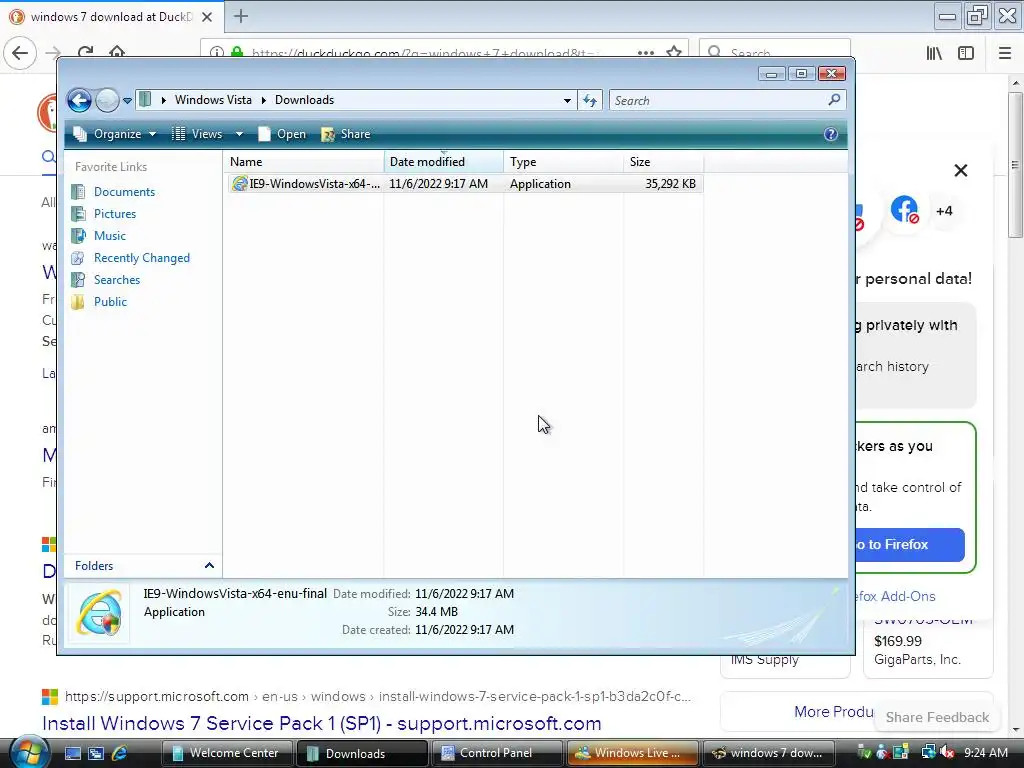Bookmark the page with the star icon
This screenshot has height=768, width=1024.
(674, 52)
